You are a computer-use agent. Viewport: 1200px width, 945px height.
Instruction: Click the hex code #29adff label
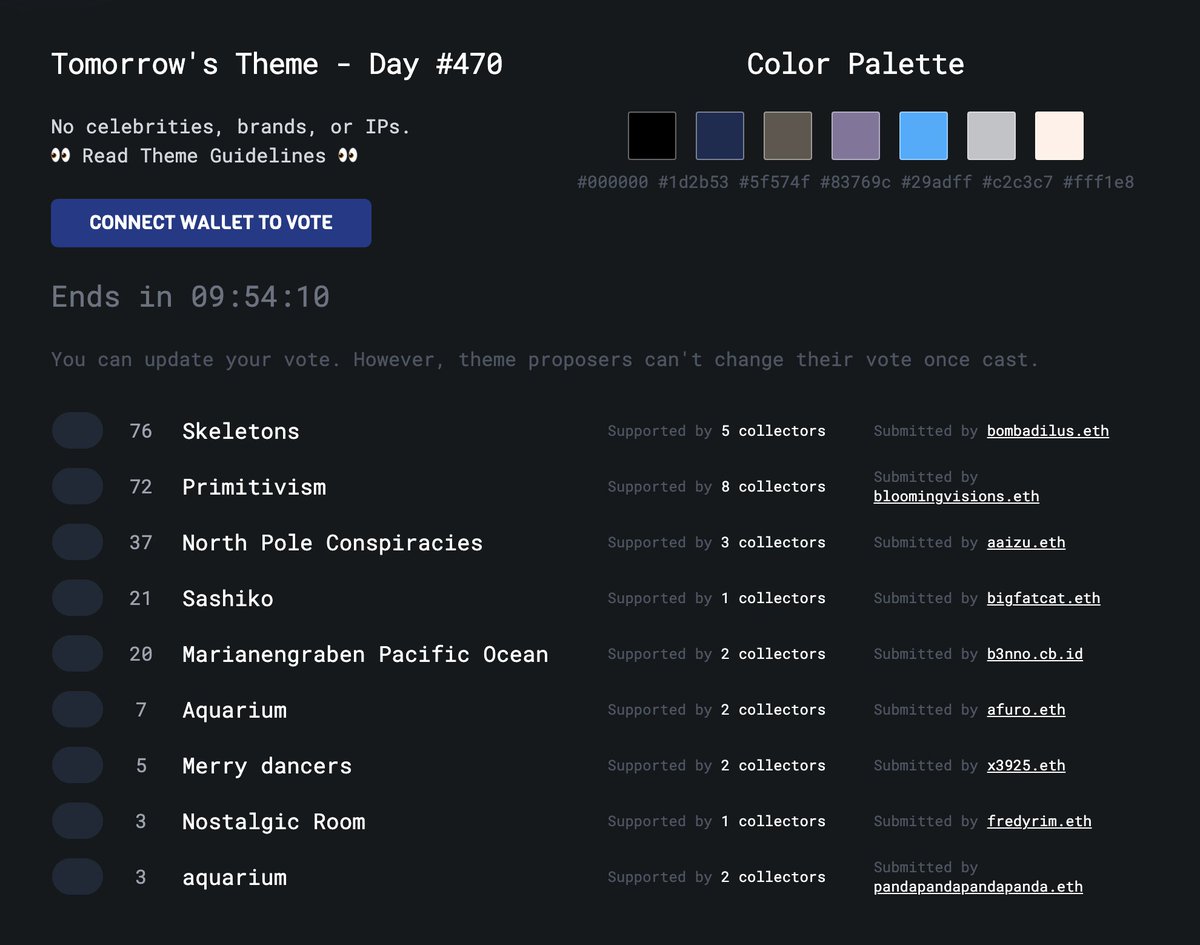pos(937,182)
